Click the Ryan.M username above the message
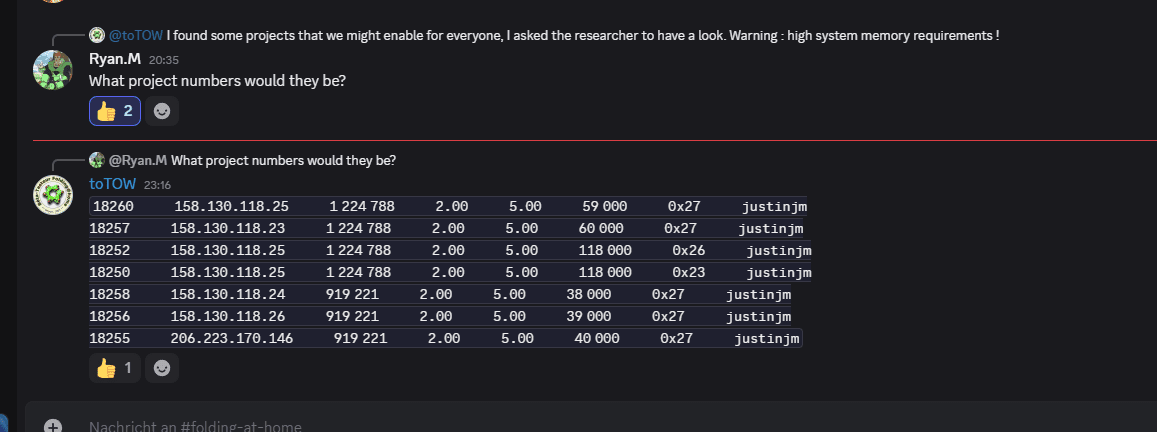 115,59
